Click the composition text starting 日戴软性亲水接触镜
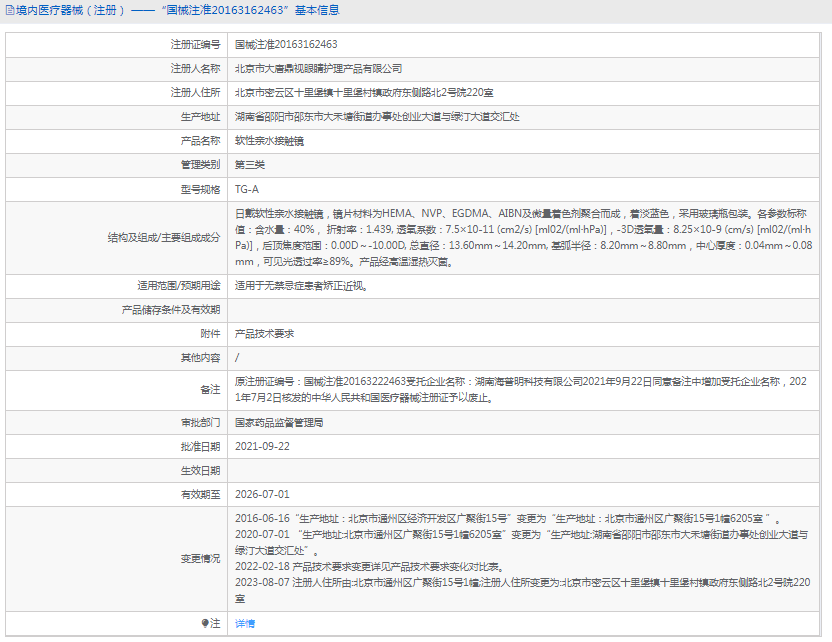Screen dimensions: 832x642 (523, 238)
